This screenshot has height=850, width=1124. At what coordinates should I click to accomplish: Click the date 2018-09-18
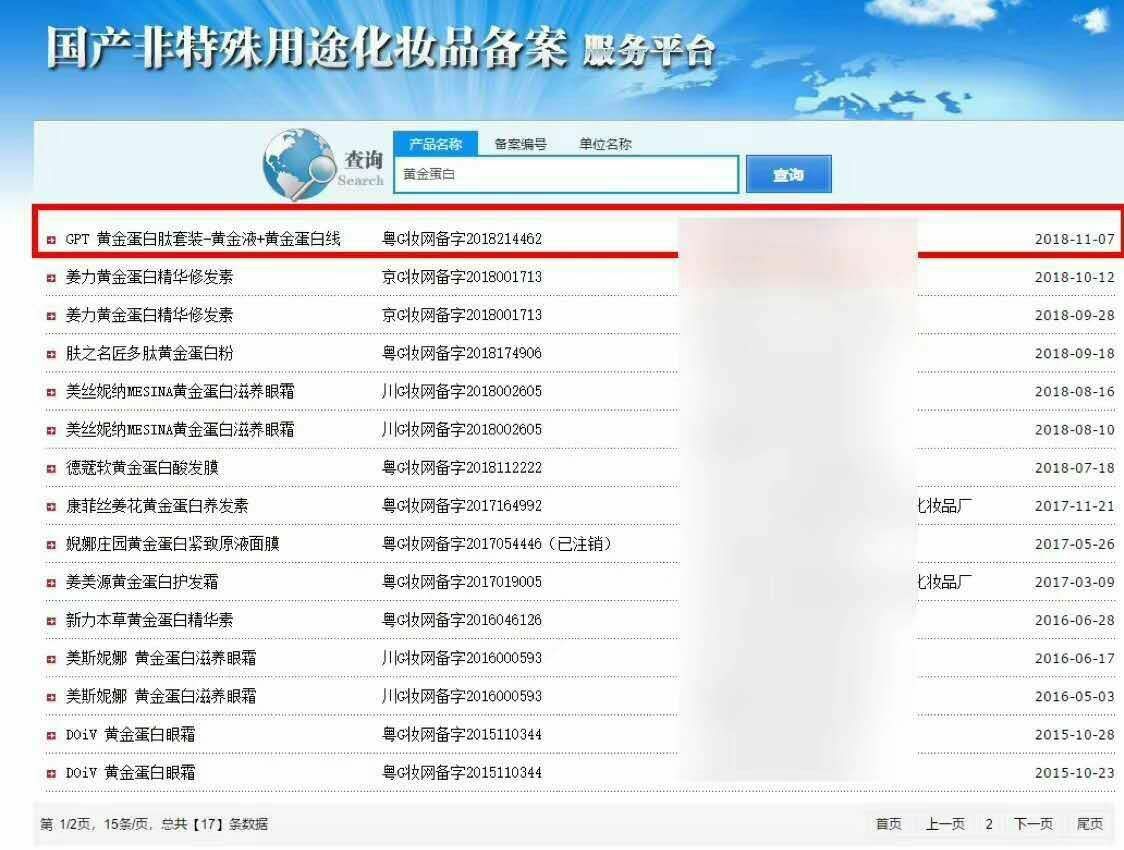point(1075,353)
